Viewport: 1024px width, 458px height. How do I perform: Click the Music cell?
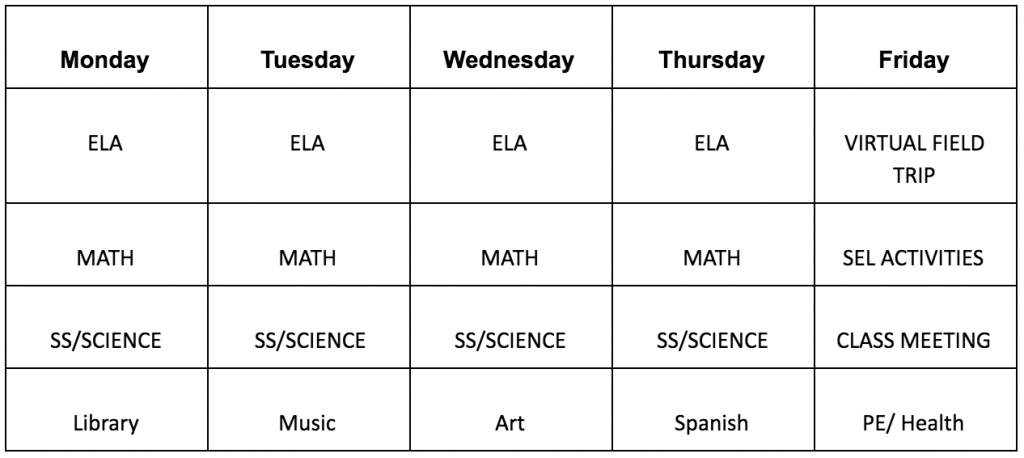309,409
